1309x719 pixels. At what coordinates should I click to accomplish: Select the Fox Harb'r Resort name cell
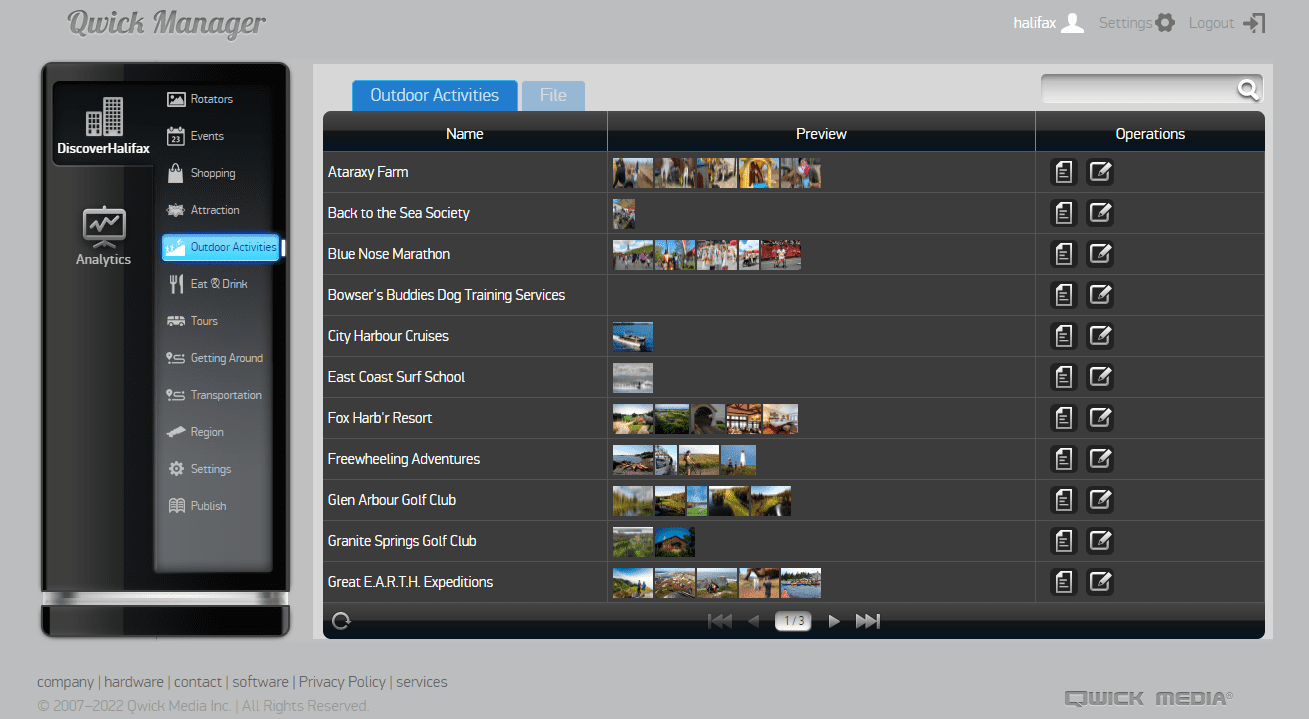pos(465,418)
